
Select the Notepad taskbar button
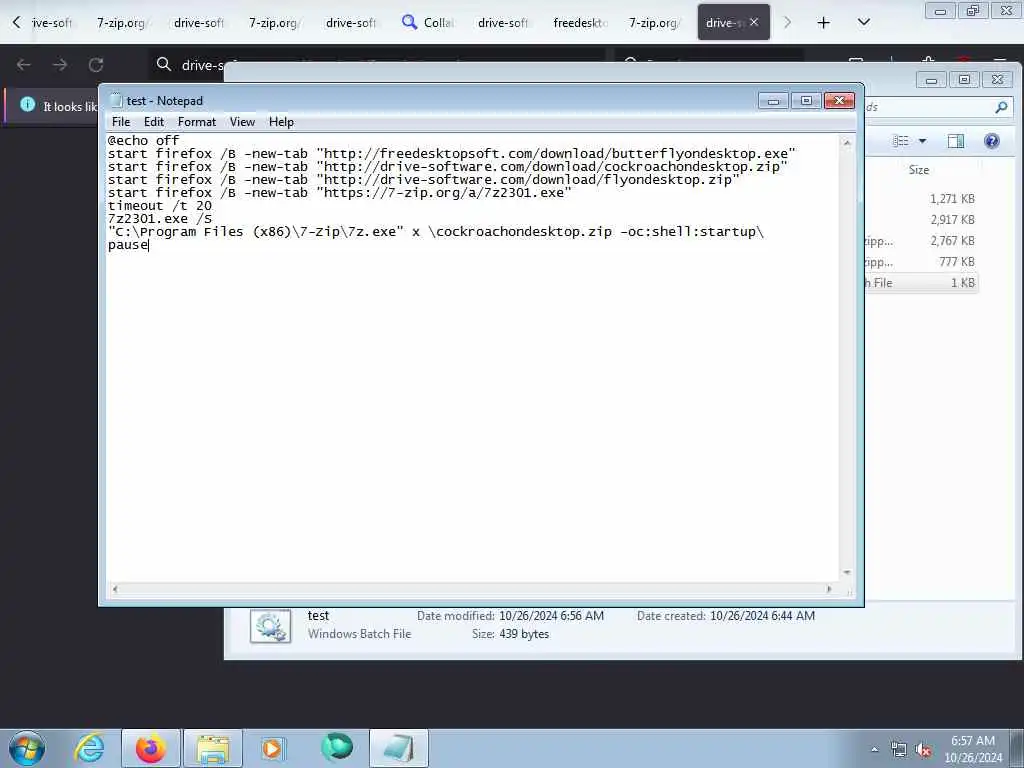click(x=398, y=748)
